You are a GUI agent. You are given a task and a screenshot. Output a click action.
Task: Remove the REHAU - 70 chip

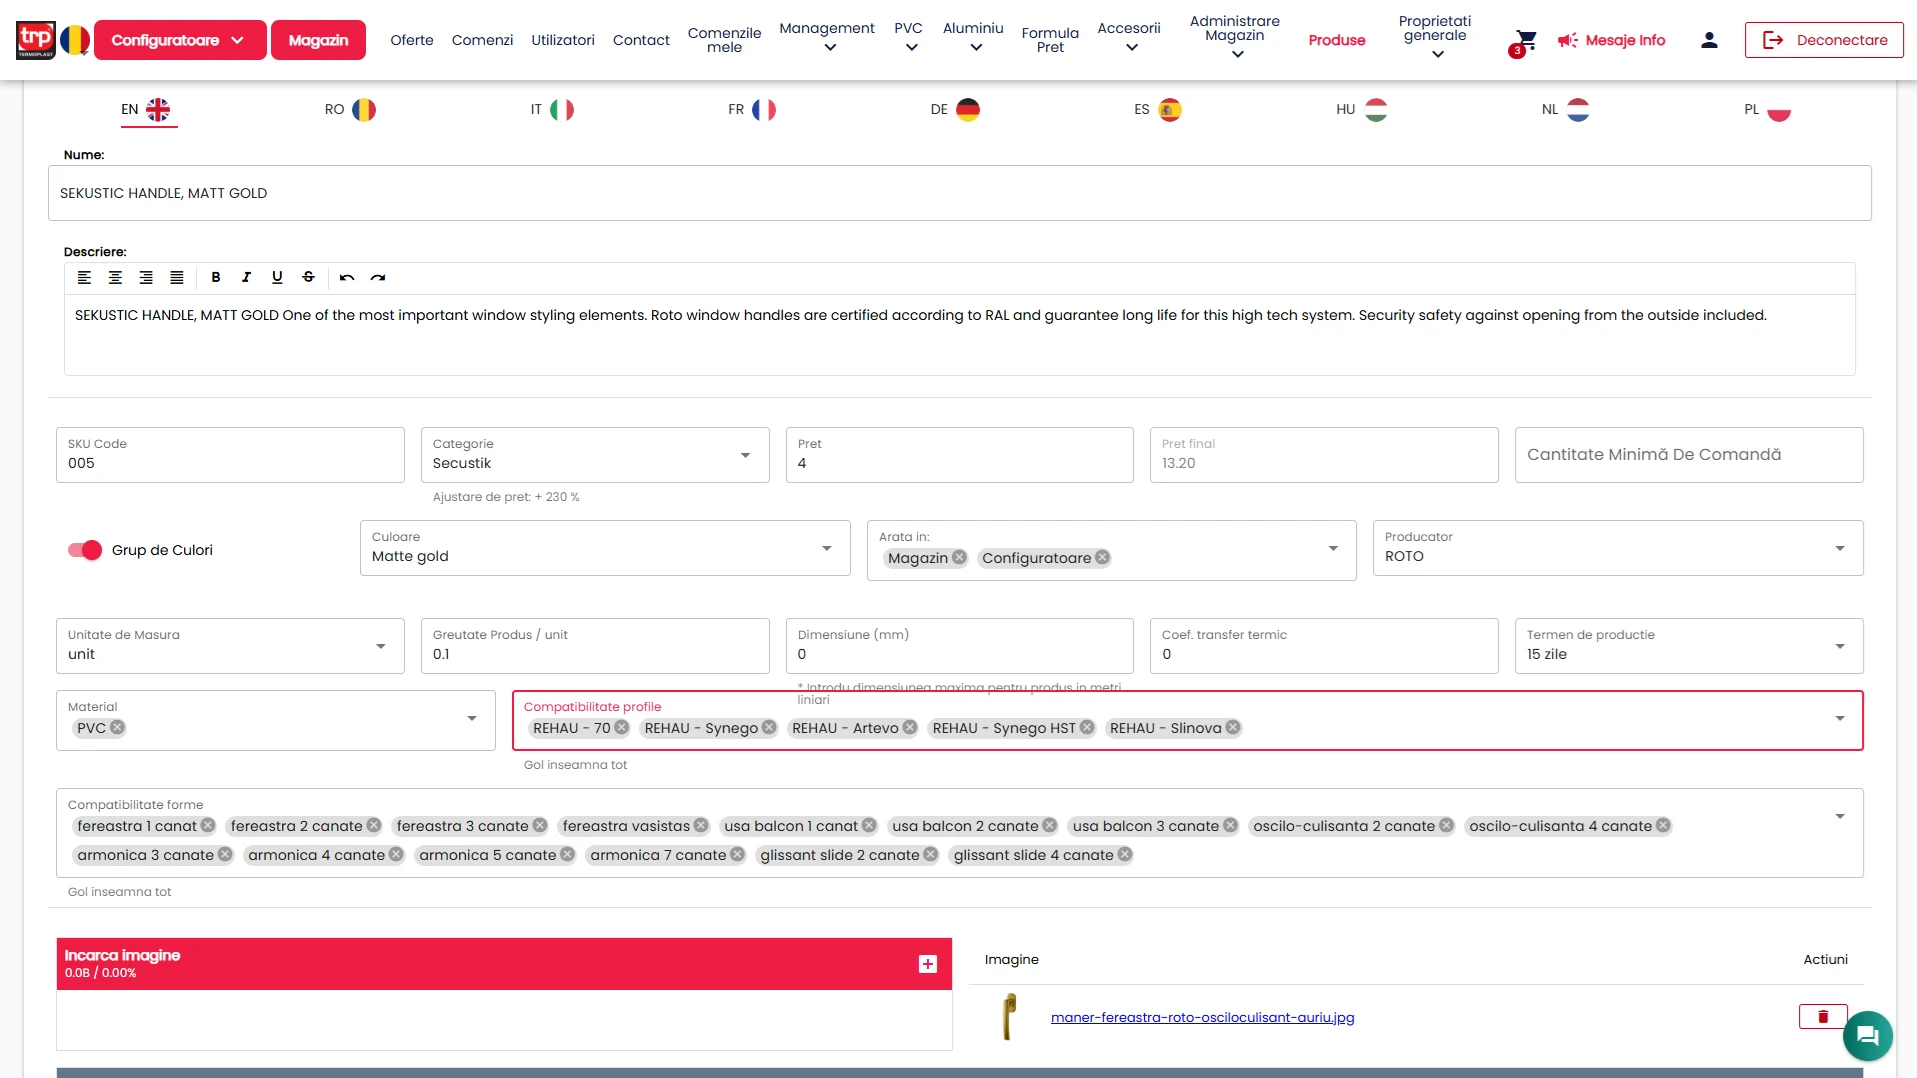pos(622,728)
